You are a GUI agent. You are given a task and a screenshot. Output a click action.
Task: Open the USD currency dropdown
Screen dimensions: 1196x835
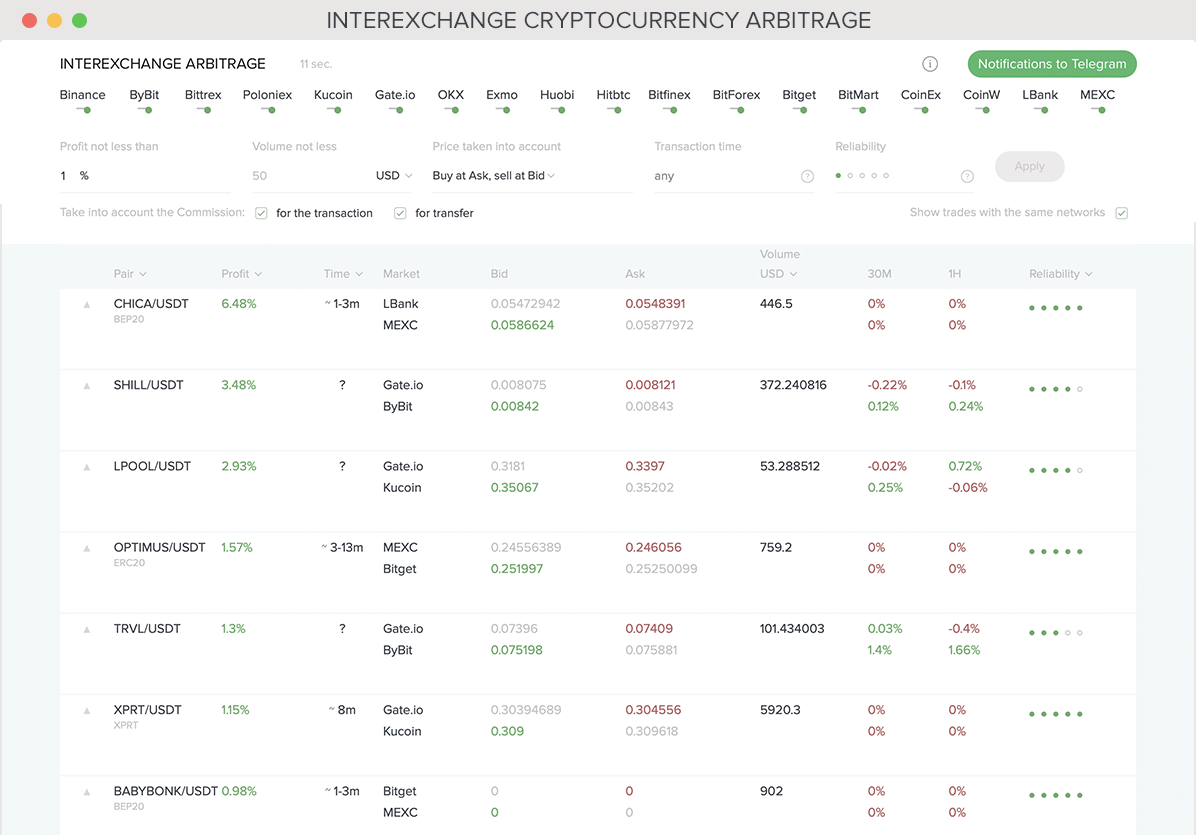[x=392, y=175]
